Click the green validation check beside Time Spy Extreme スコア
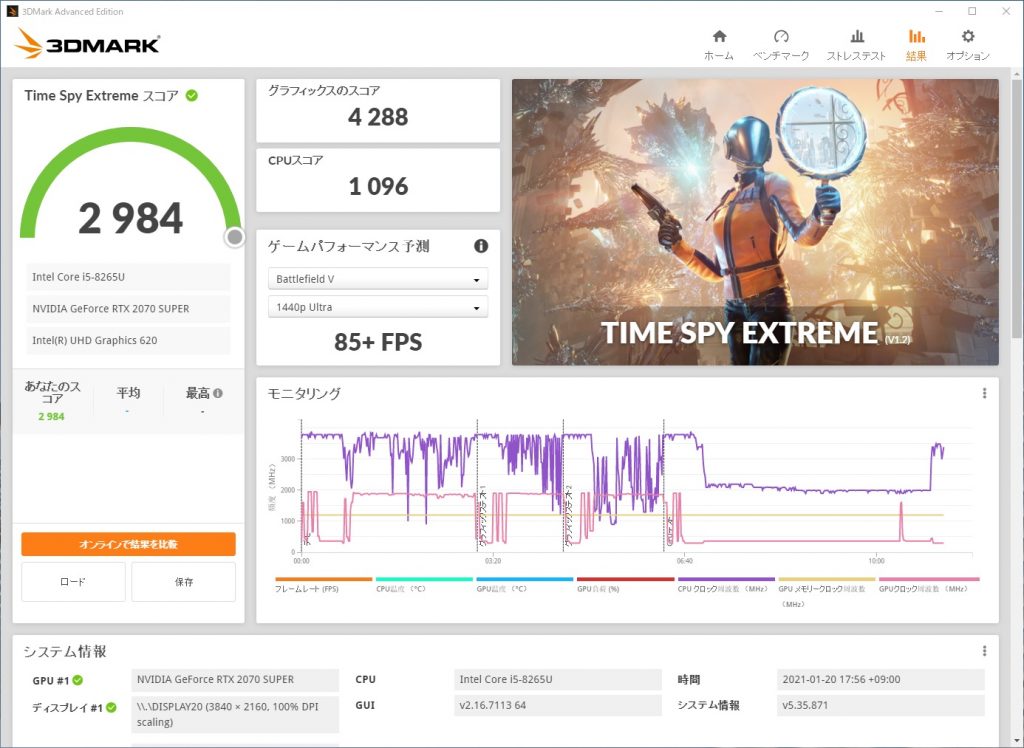 point(191,95)
